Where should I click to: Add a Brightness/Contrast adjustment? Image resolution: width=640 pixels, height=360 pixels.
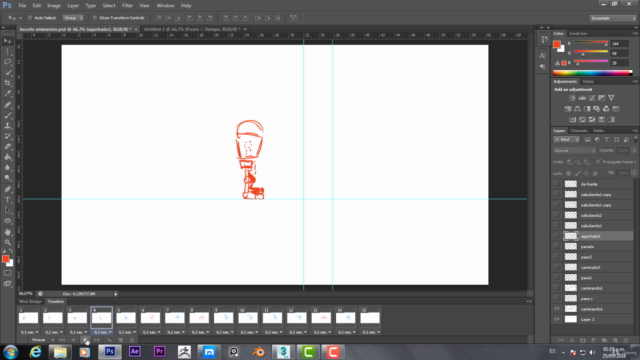pos(572,98)
